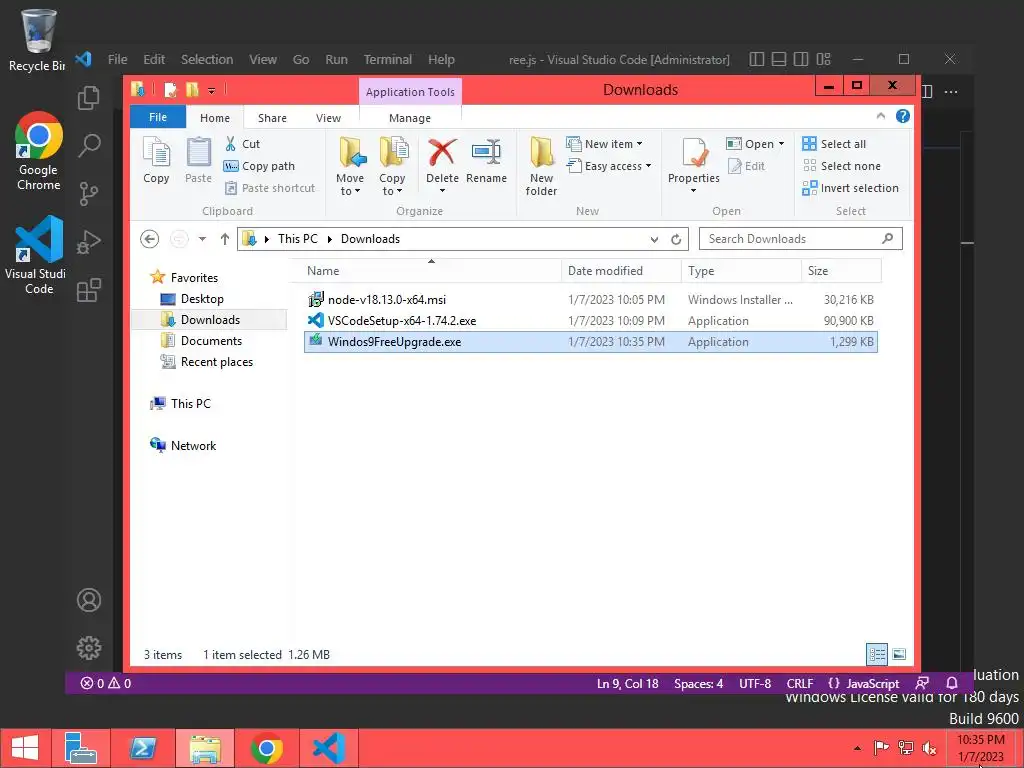Sort by the Date modified column header

pyautogui.click(x=621, y=271)
